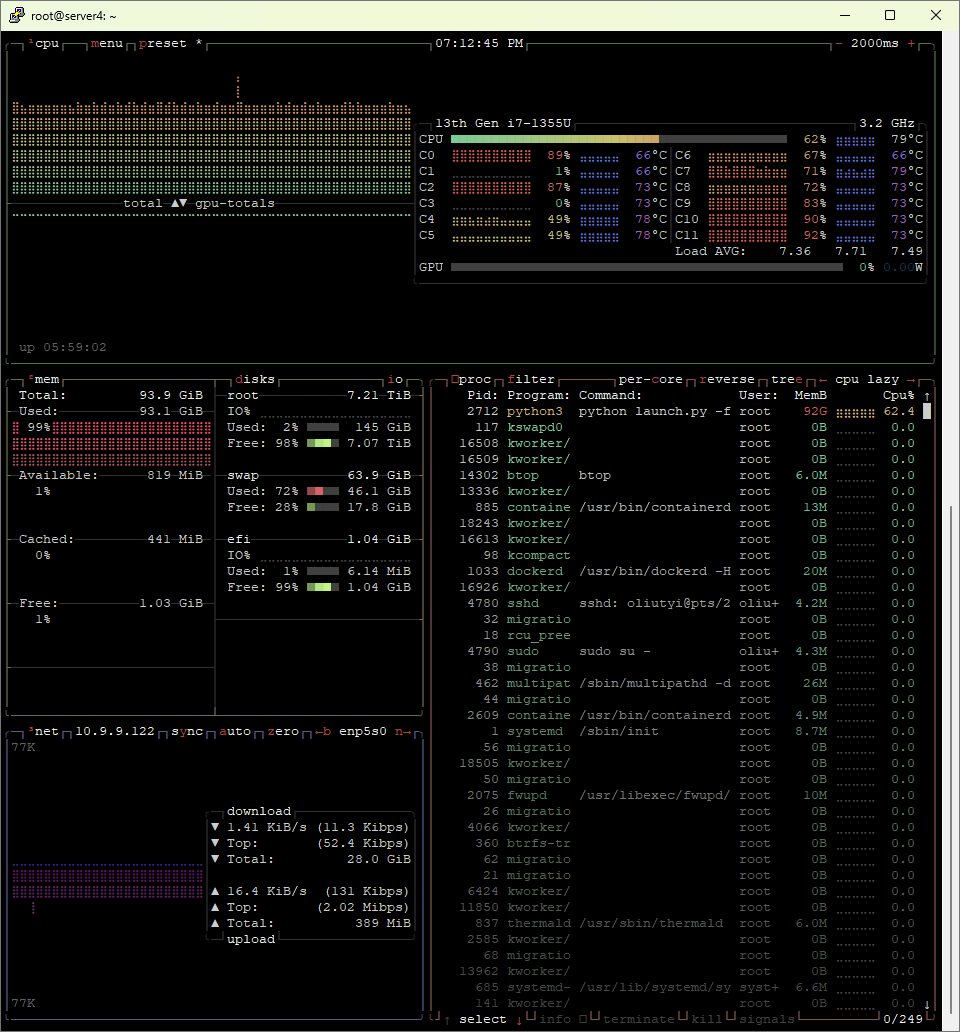Toggle per-core CPU usage in proc panel
The height and width of the screenshot is (1032, 960).
click(650, 380)
